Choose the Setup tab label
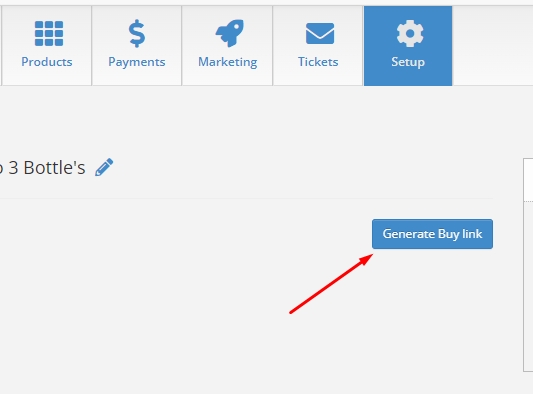 click(x=408, y=62)
